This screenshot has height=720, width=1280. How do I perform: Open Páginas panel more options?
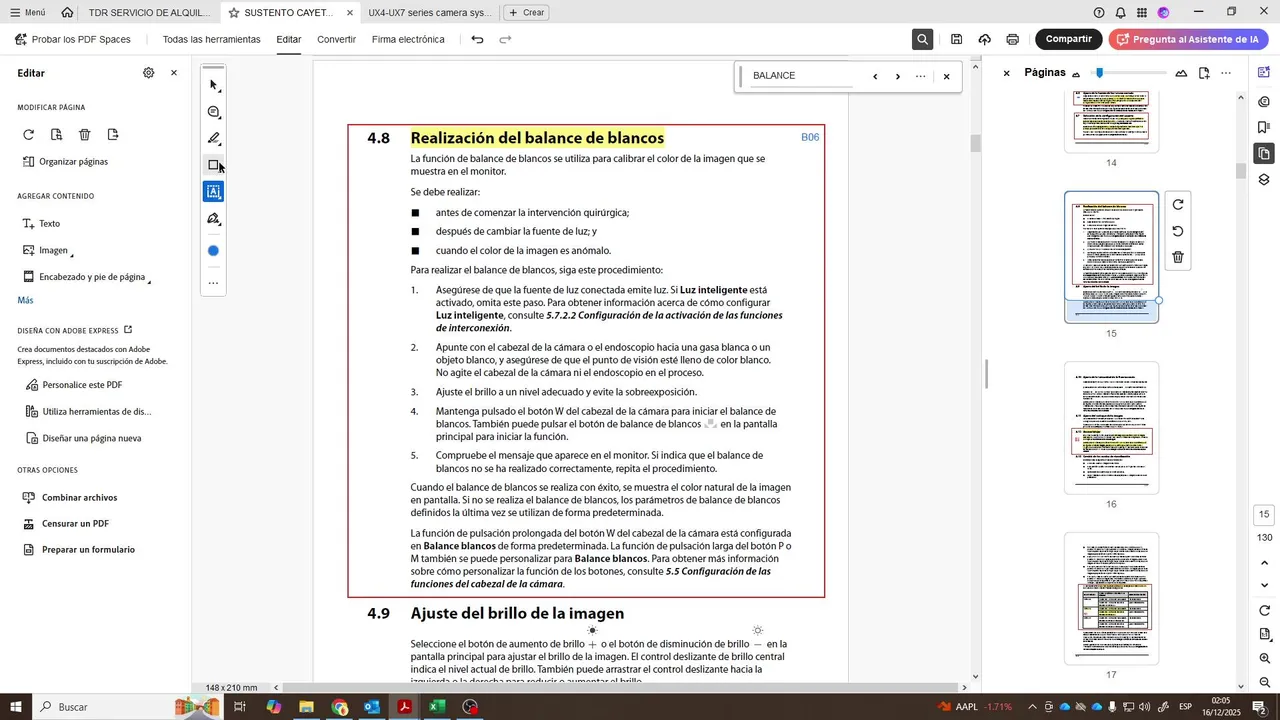(x=1227, y=73)
